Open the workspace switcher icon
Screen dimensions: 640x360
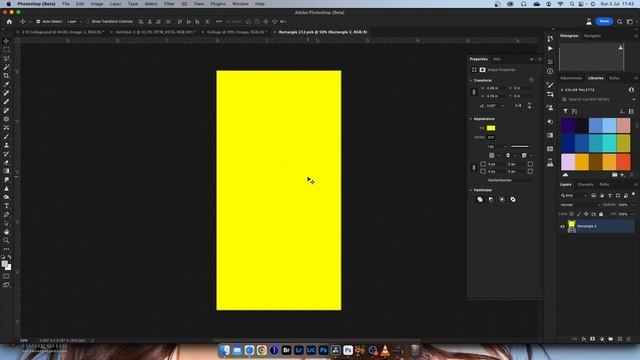coord(630,22)
